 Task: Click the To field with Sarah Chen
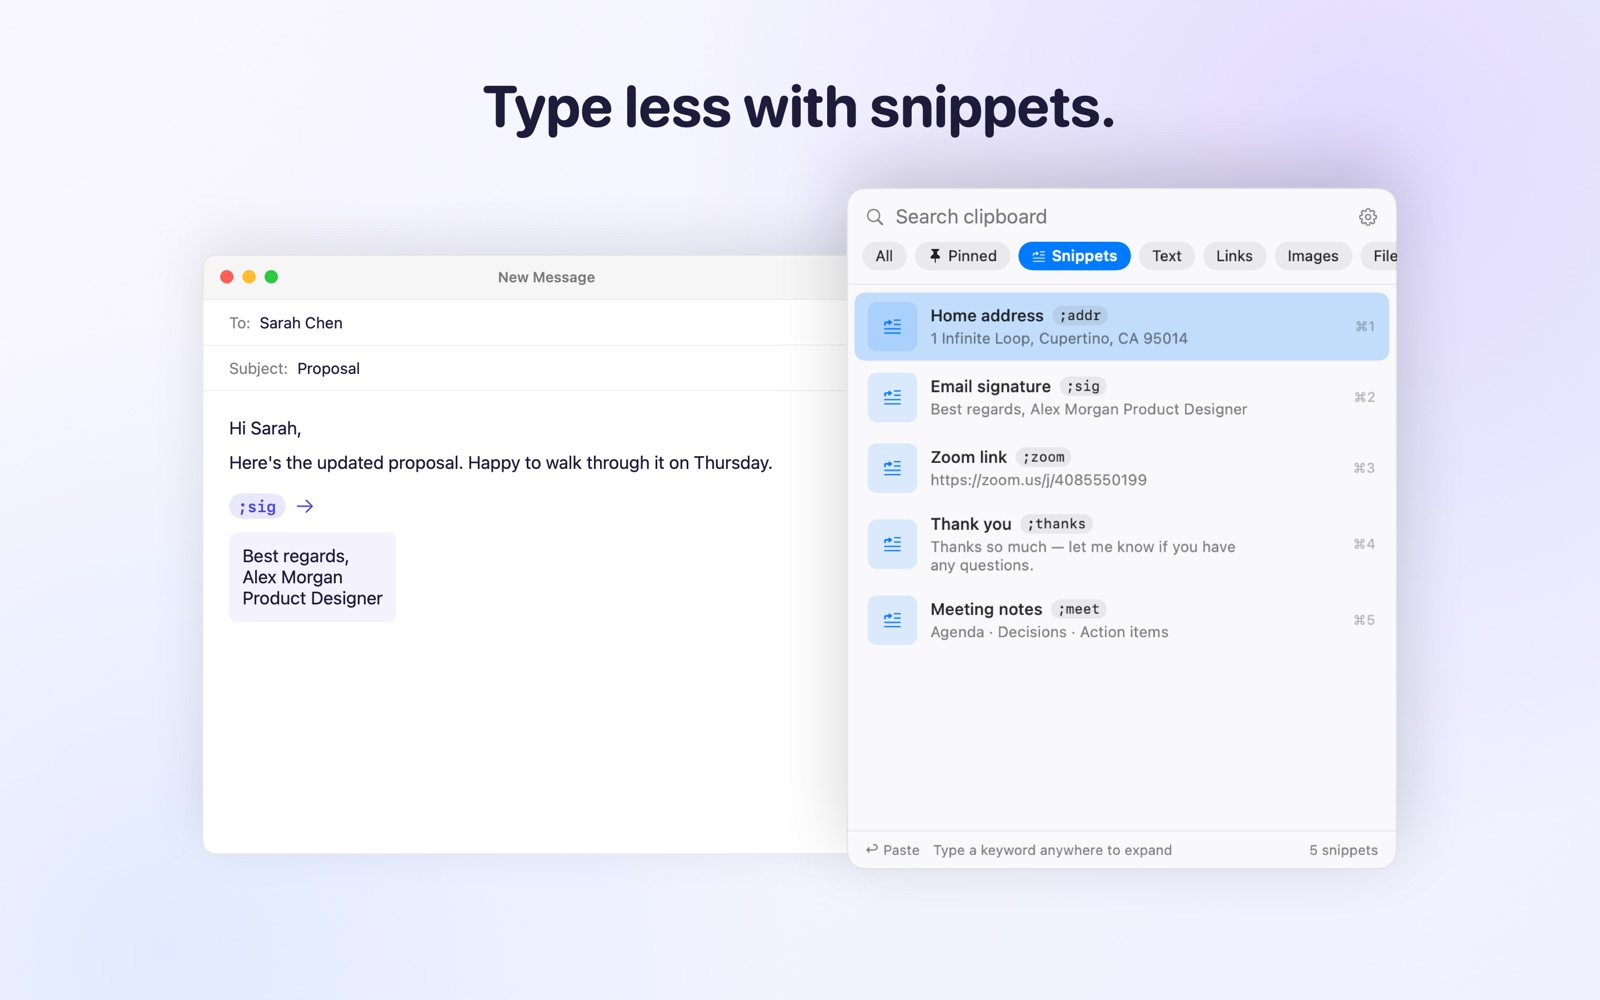pos(525,323)
